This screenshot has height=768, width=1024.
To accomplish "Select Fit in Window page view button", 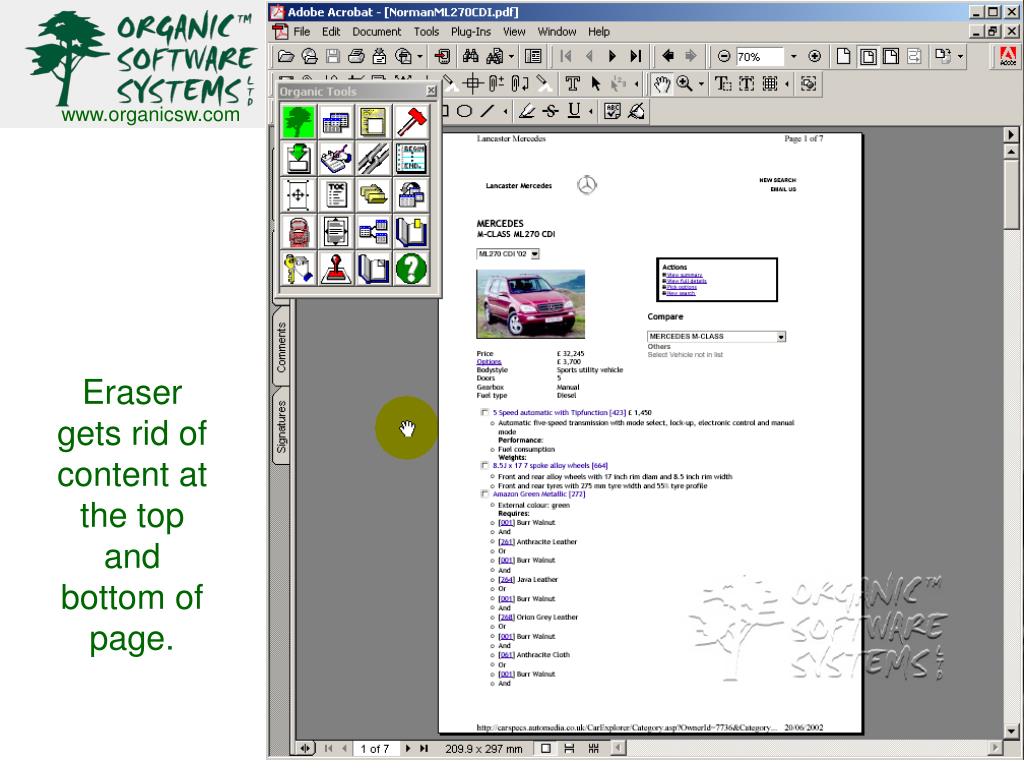I will coord(867,57).
